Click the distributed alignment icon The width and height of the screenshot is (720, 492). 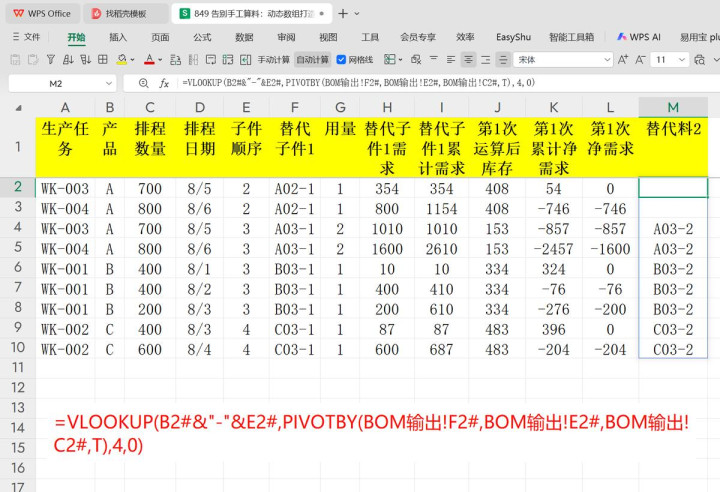503,60
